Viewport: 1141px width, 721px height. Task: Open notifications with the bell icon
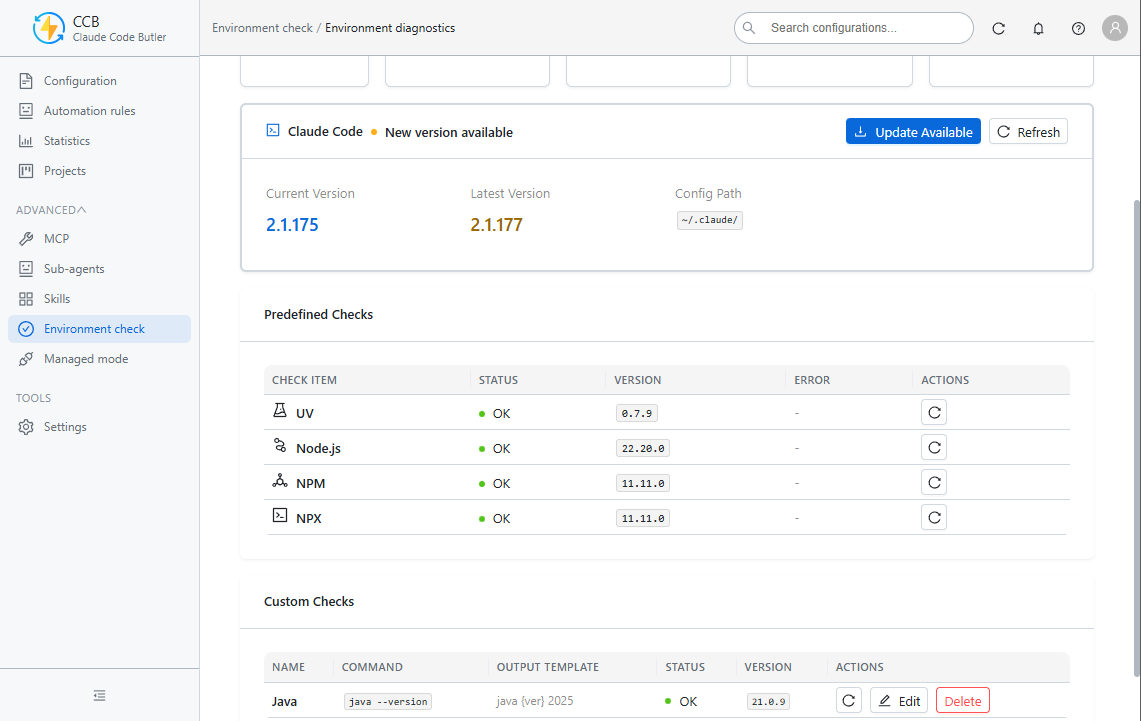click(x=1038, y=28)
